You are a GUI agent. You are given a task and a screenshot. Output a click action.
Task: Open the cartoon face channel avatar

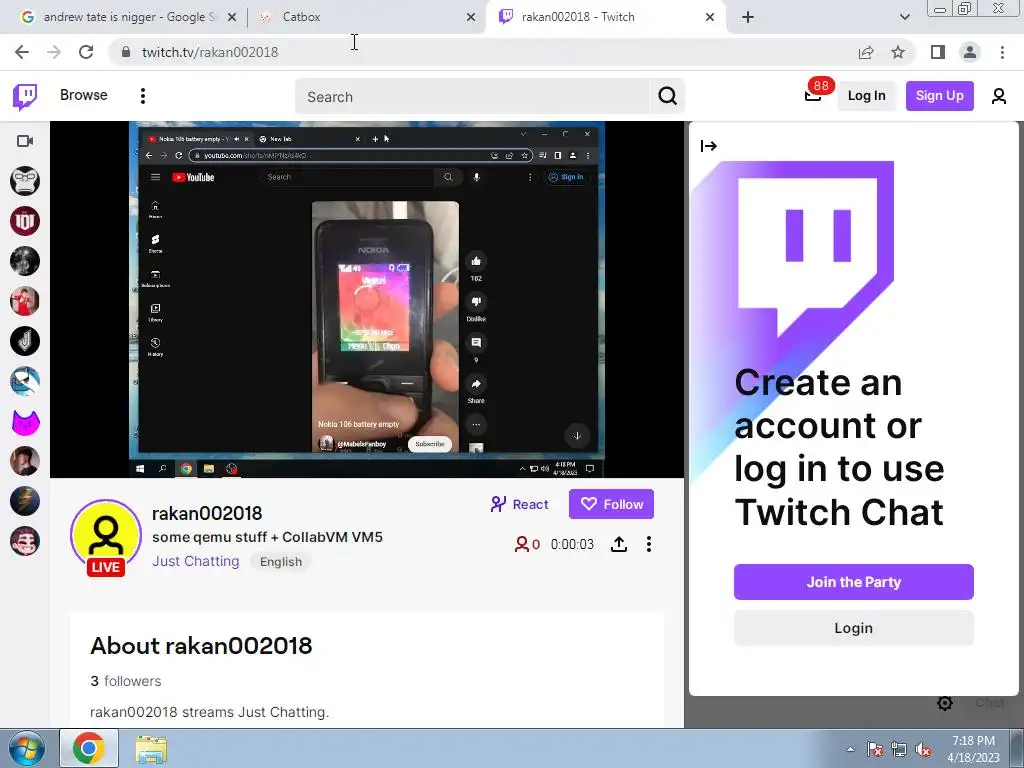[x=25, y=541]
